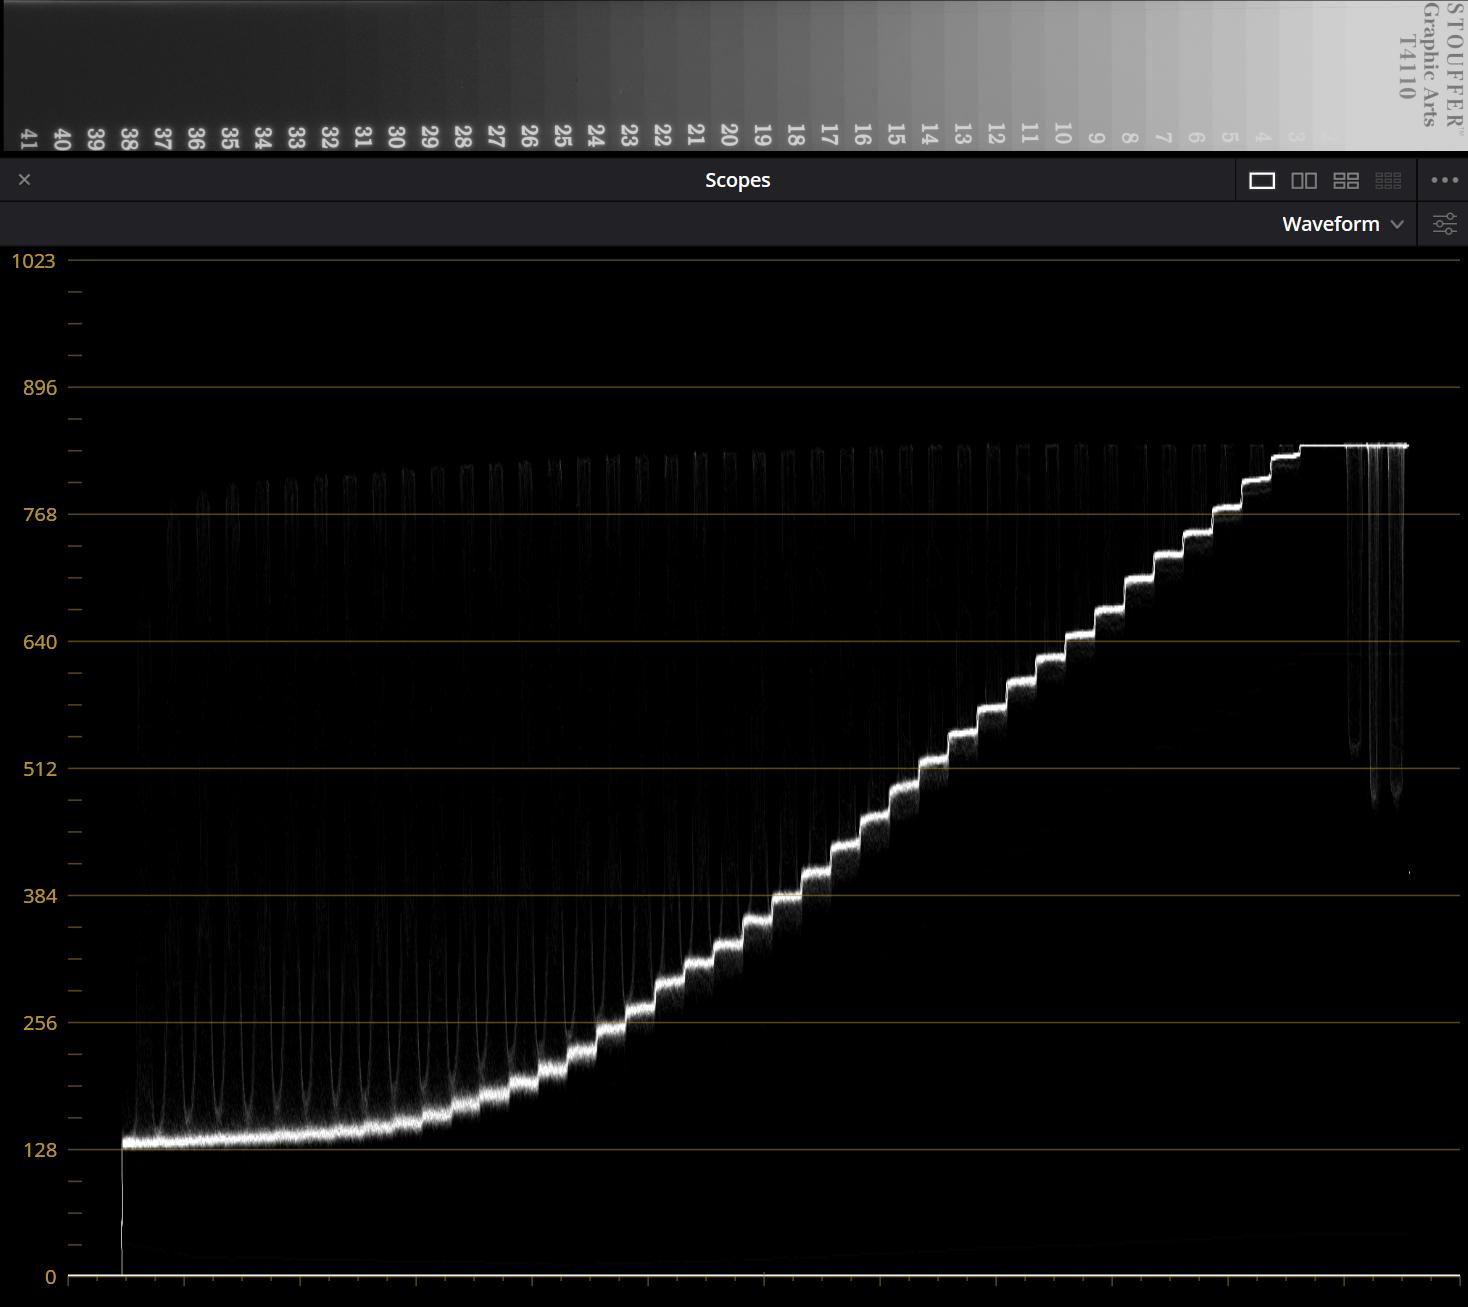Screen dimensions: 1468x1307
Task: Click the 768 scale label
Action: [40, 515]
